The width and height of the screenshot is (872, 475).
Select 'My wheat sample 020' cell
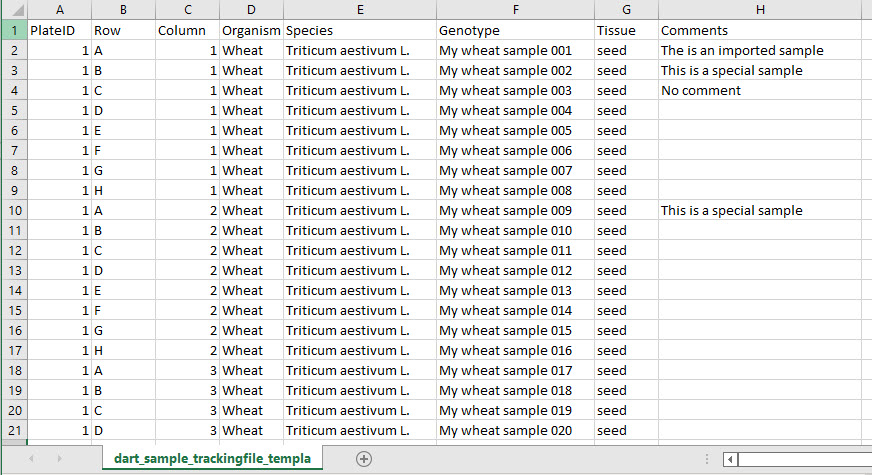click(515, 431)
